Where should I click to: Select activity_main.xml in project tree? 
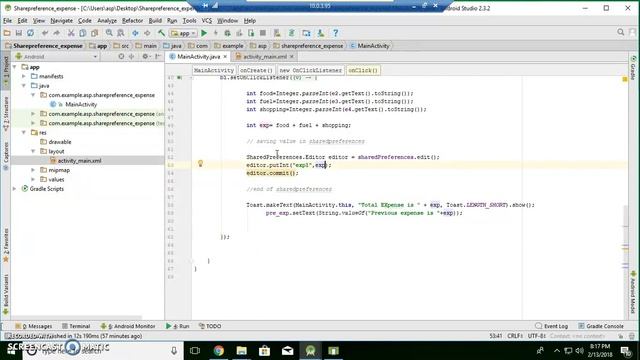79,161
